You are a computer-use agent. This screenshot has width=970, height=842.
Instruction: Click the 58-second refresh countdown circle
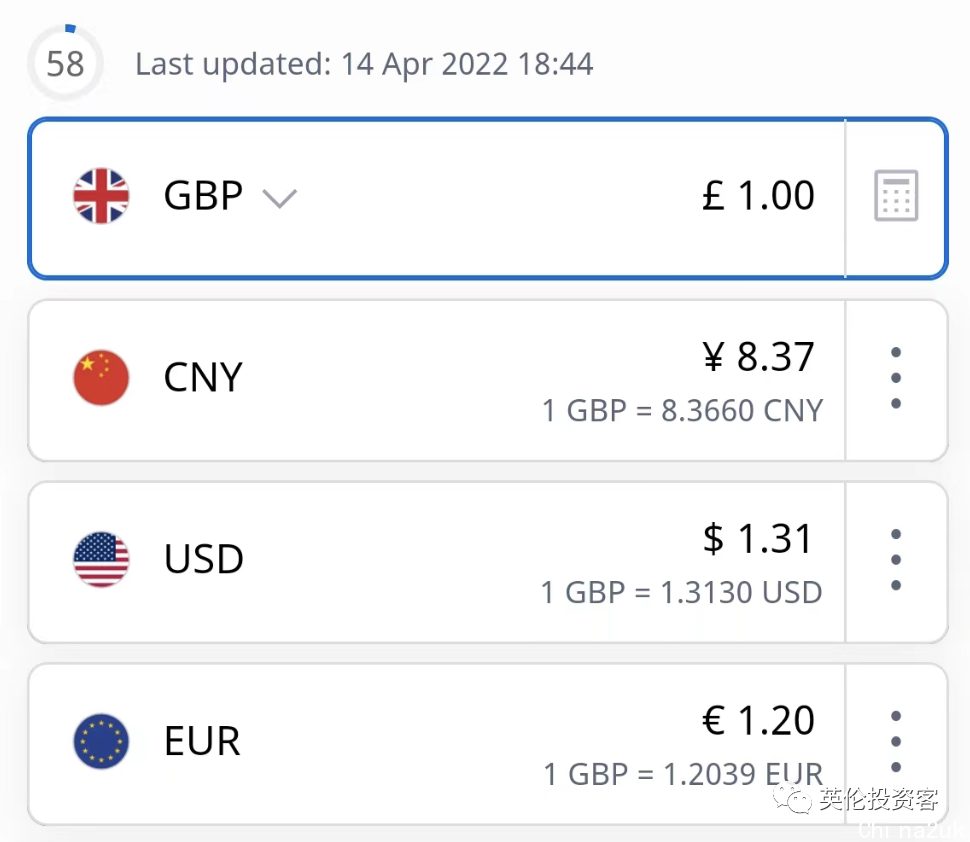(x=65, y=65)
